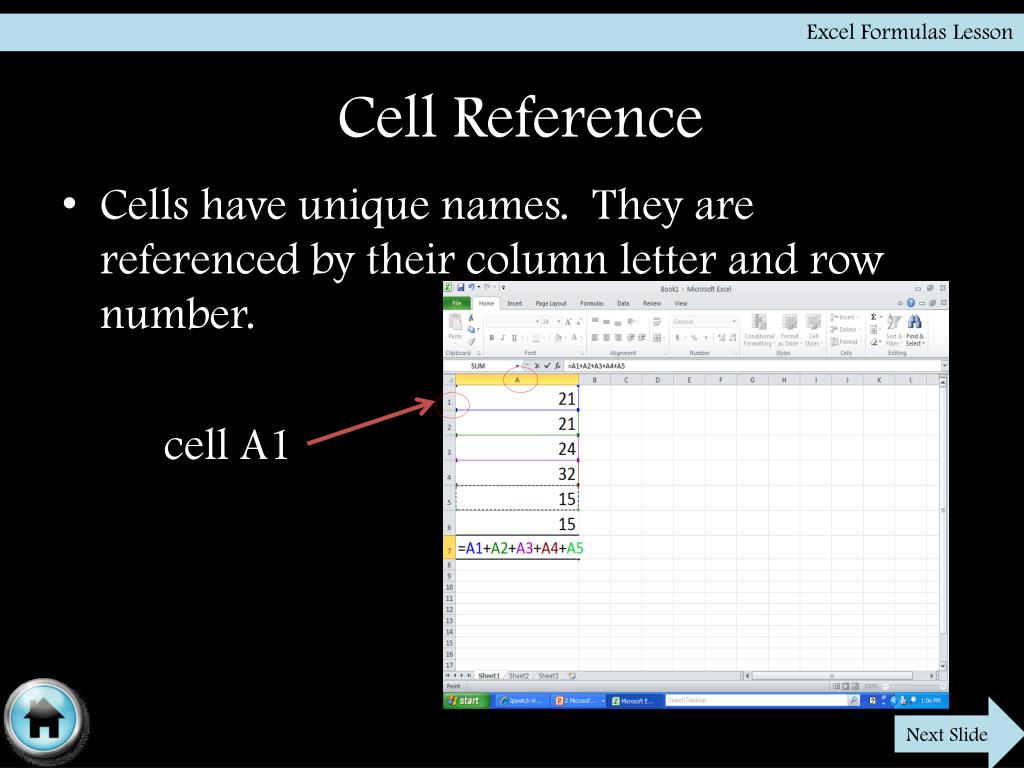The image size is (1024, 768).
Task: Click the Borders icon in Font group
Action: point(536,338)
